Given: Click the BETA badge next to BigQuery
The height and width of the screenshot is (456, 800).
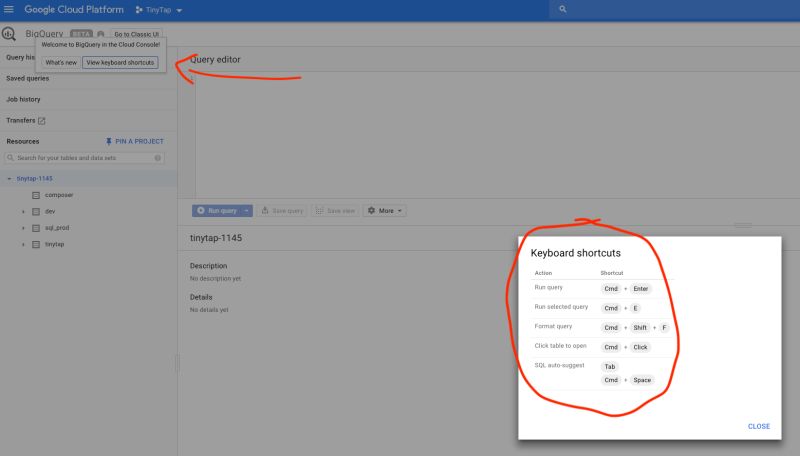Looking at the screenshot, I should [x=81, y=34].
